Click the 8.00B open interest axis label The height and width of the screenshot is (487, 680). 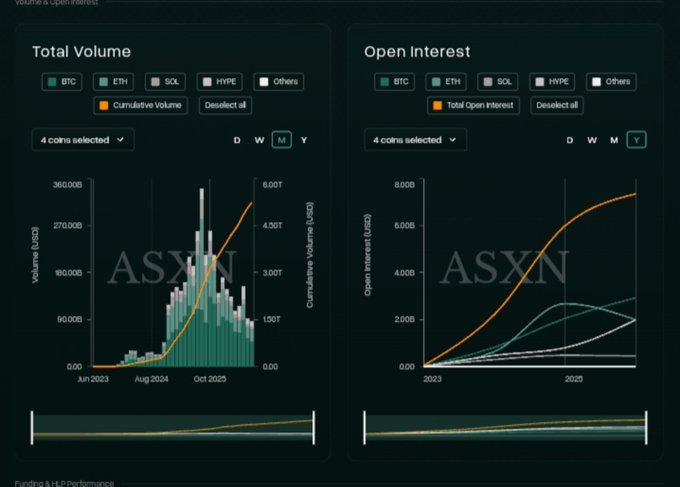[x=404, y=185]
